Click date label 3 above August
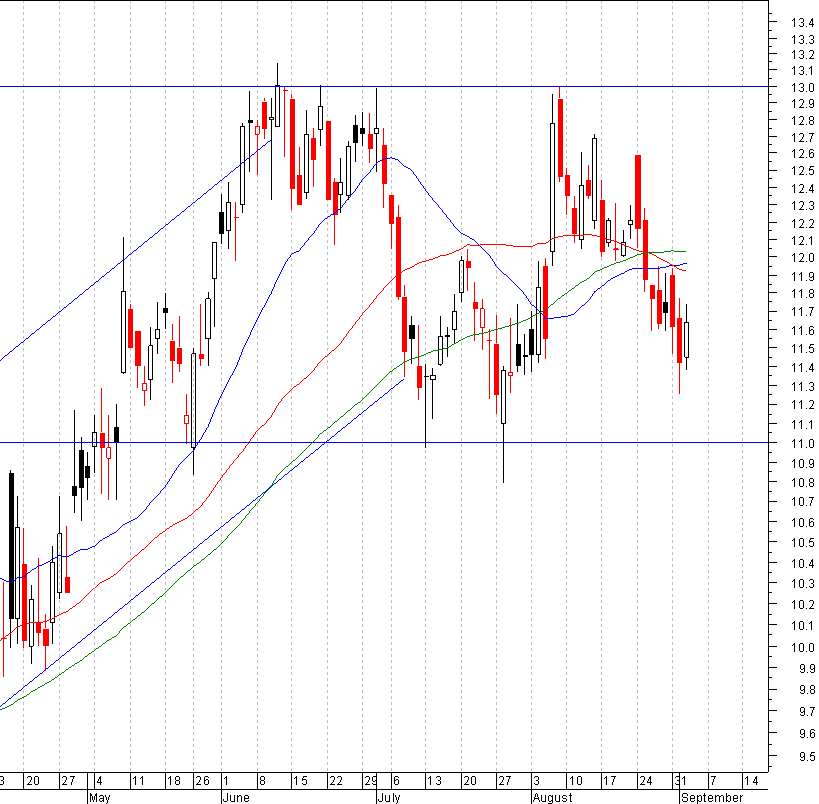The width and height of the screenshot is (819, 804). (x=536, y=781)
